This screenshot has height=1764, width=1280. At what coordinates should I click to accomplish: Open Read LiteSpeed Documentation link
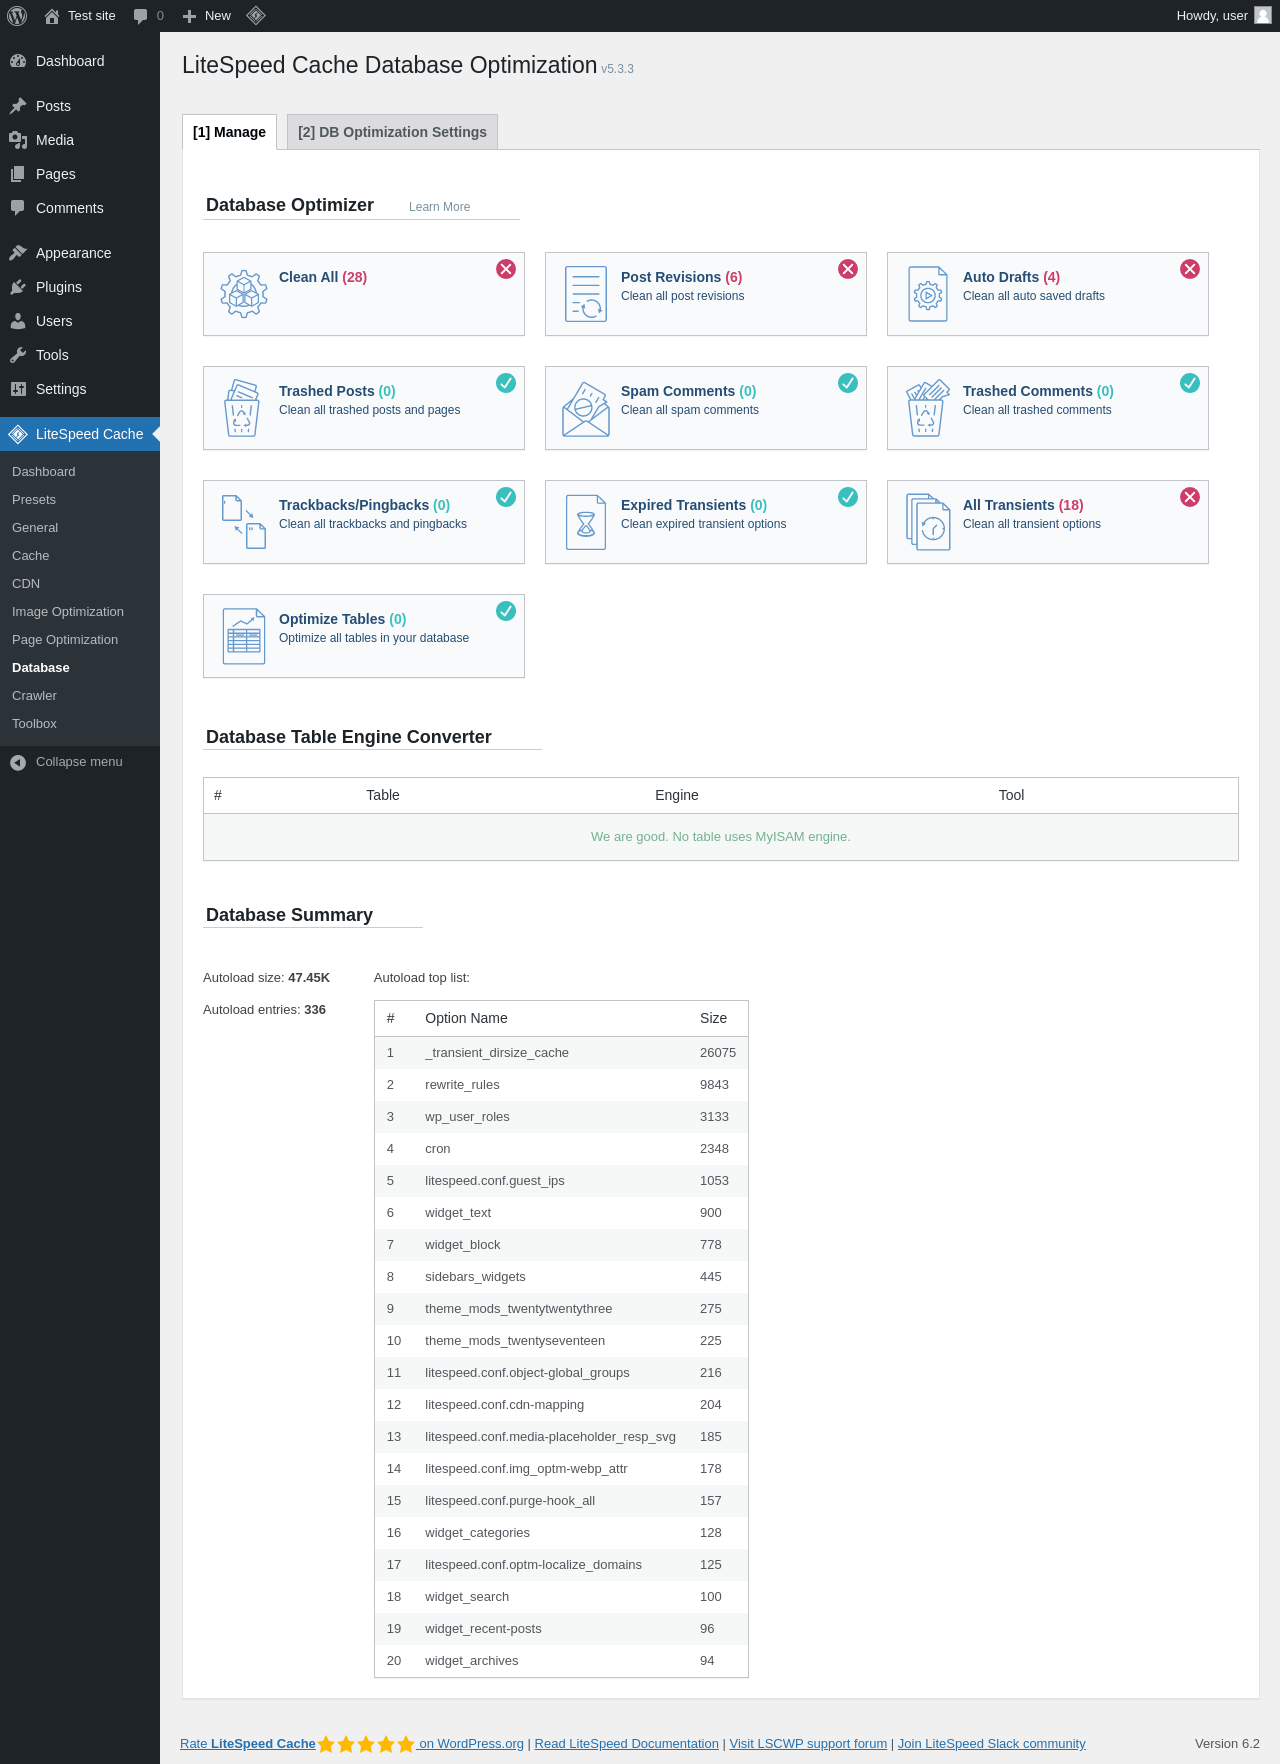(626, 1743)
